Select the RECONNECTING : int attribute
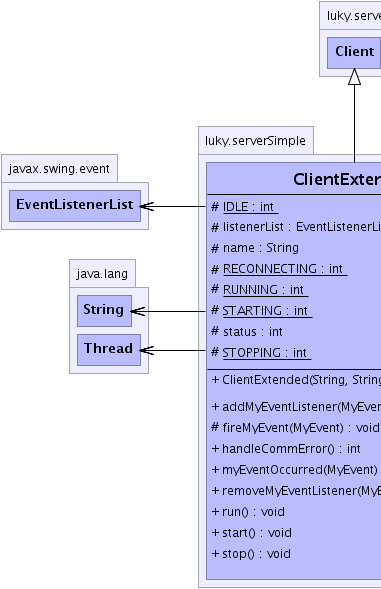 (279, 269)
